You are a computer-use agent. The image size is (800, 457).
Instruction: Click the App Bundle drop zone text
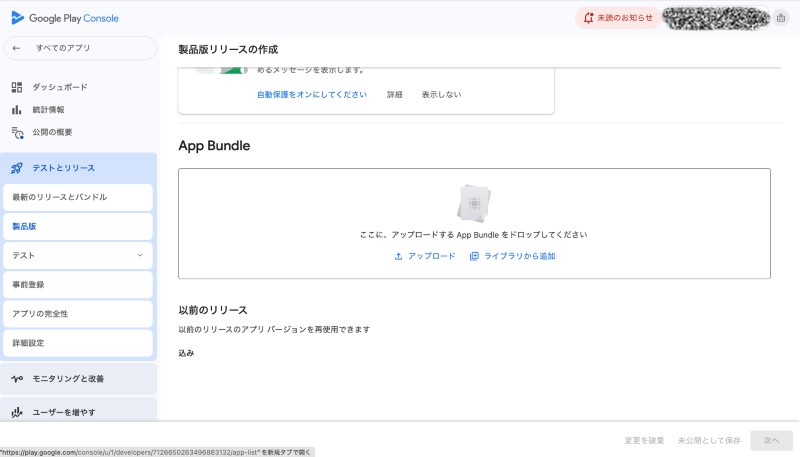click(473, 235)
